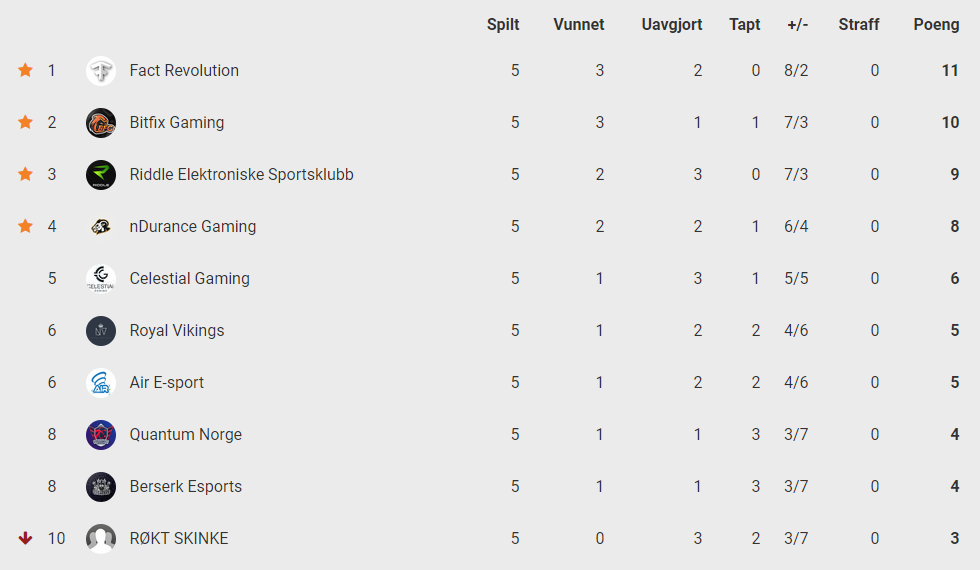The width and height of the screenshot is (980, 570).
Task: Open the Air E-sport logo
Action: [x=101, y=382]
